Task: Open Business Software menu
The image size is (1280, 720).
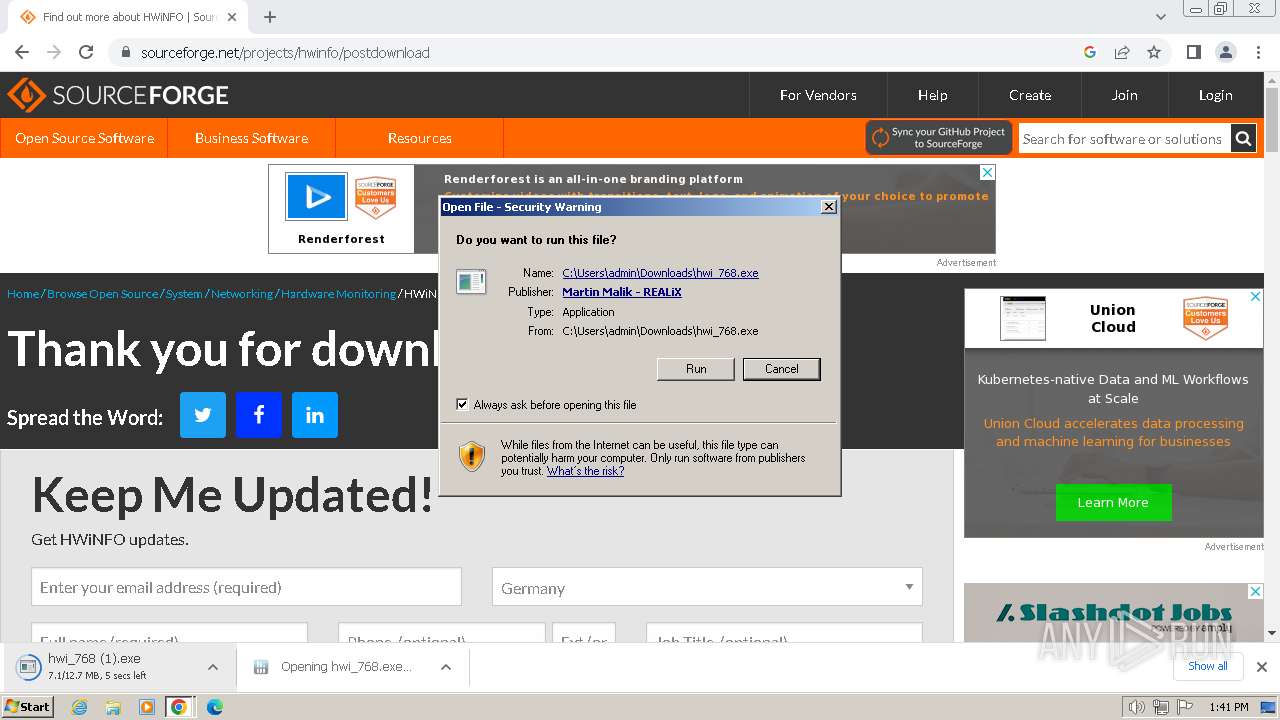Action: (x=251, y=138)
